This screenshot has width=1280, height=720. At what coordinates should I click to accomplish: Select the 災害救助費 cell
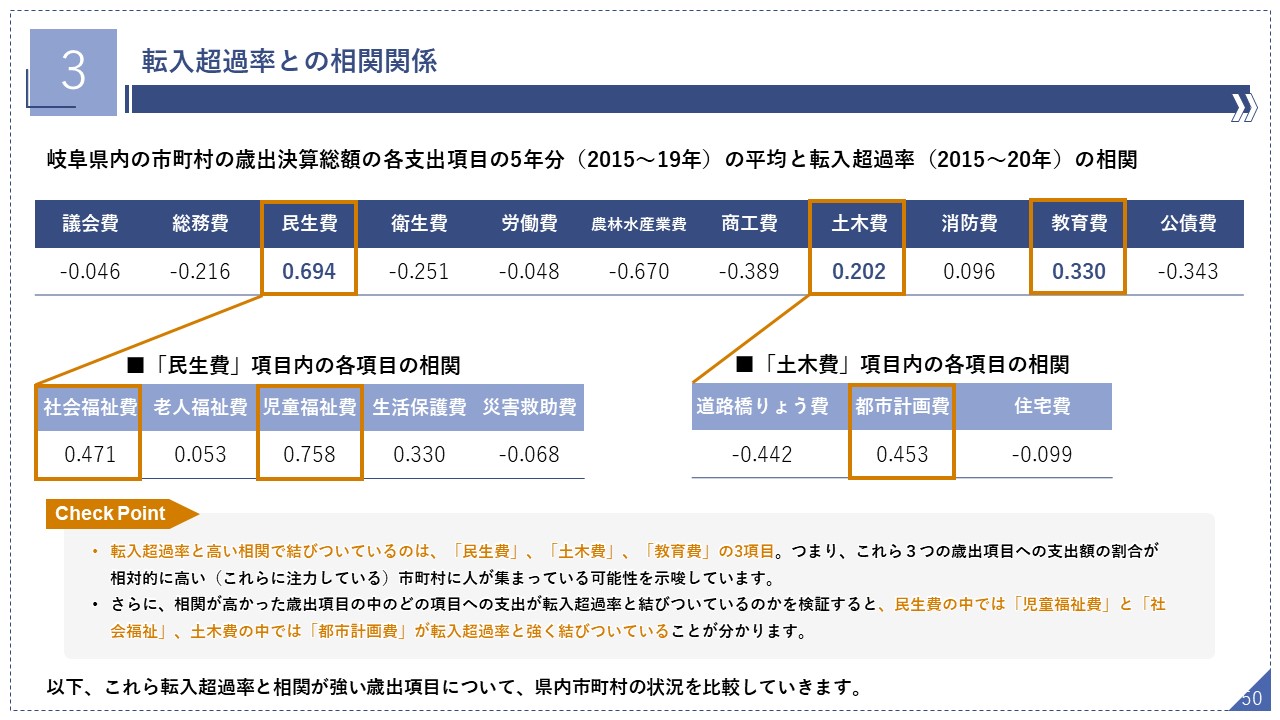click(x=530, y=408)
